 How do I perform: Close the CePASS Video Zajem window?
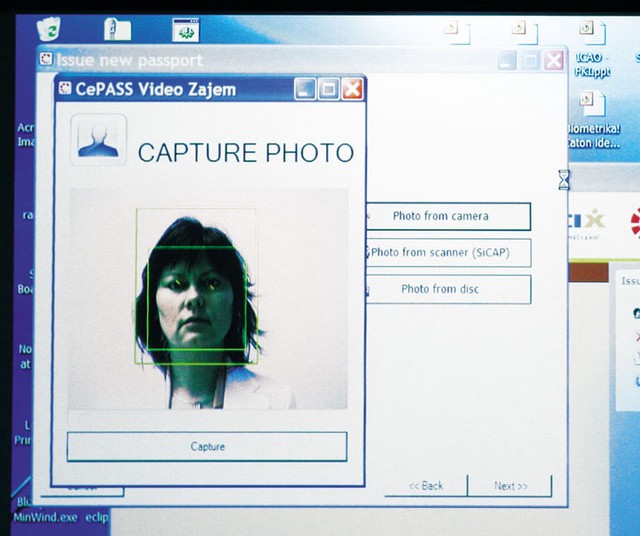click(352, 89)
